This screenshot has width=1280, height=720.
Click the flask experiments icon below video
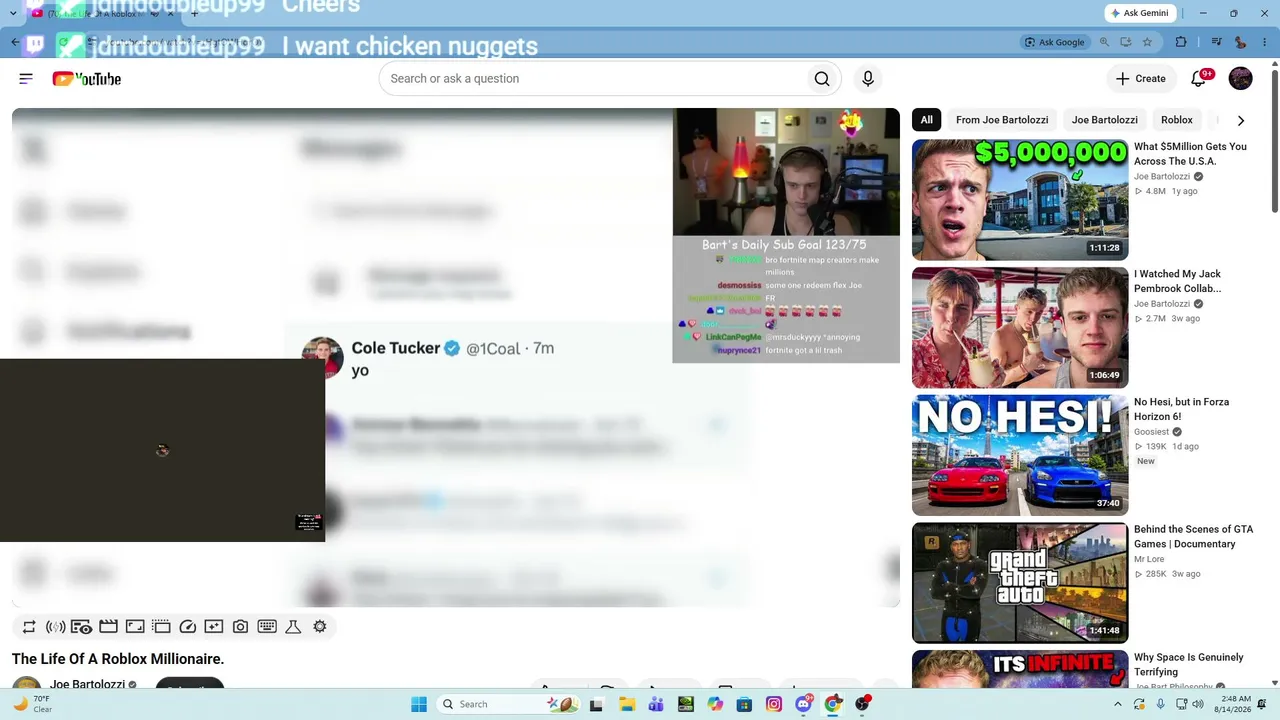[x=293, y=627]
